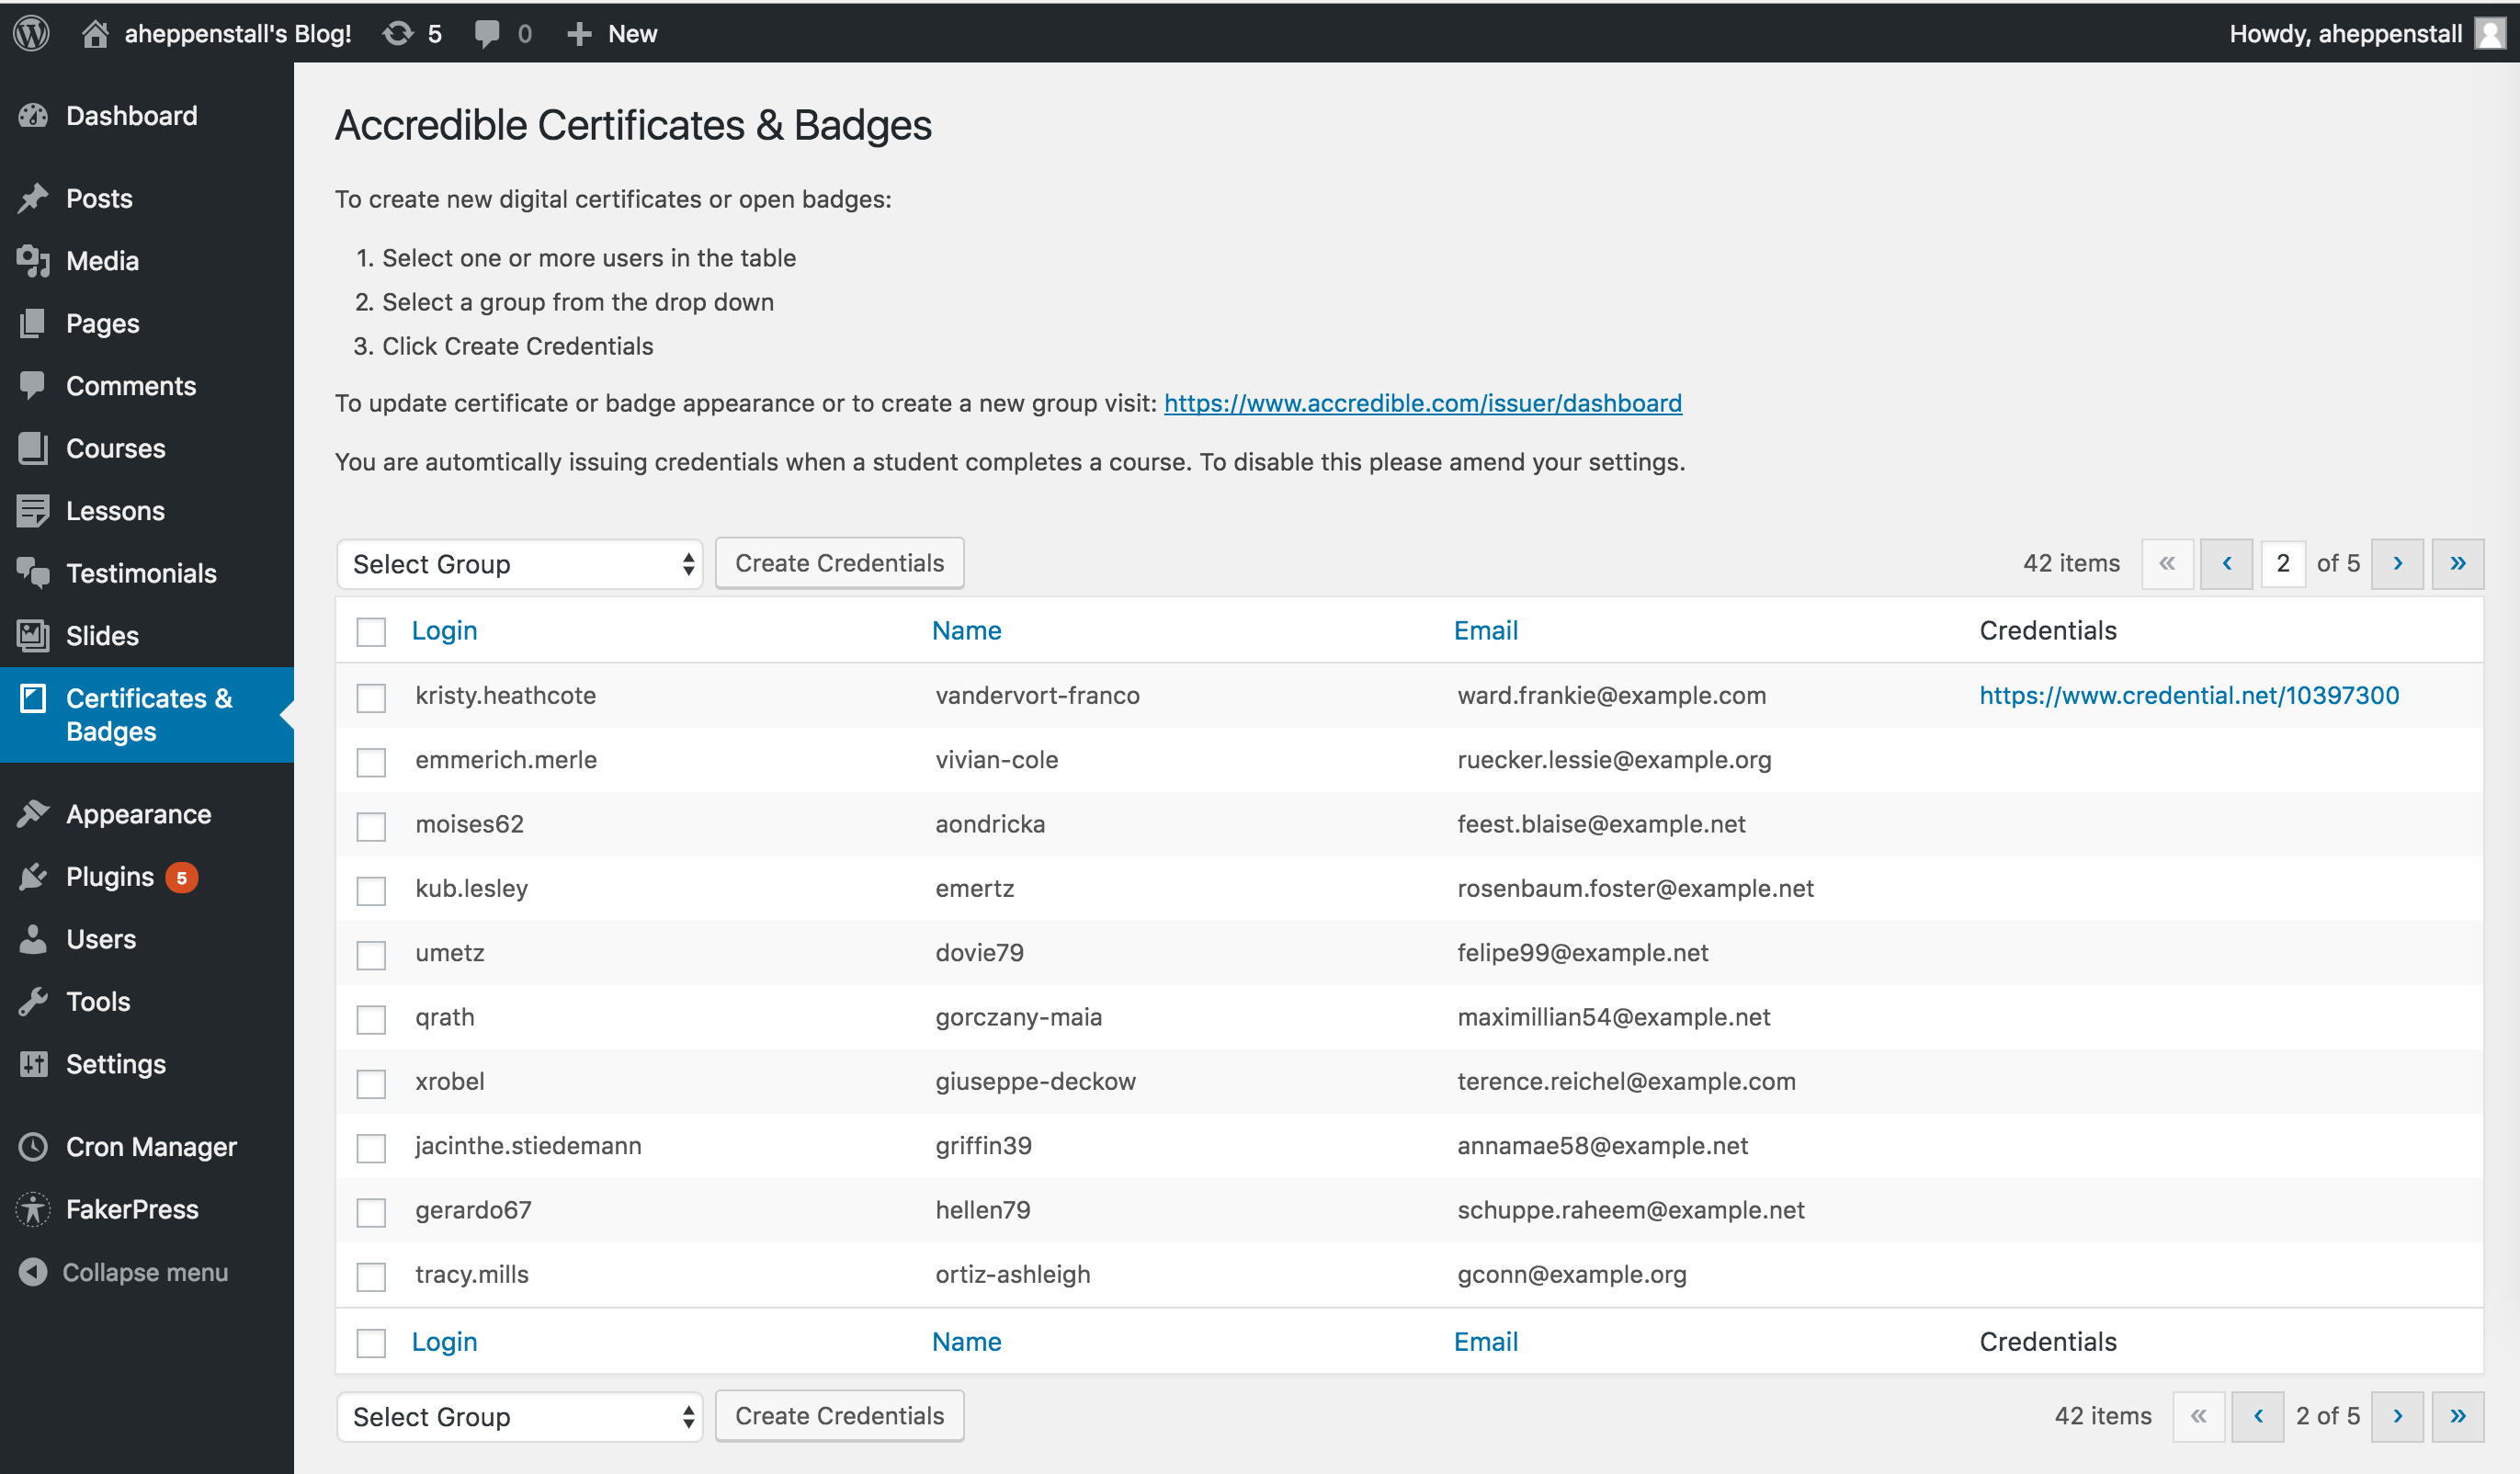Click the Slides sidebar icon
The image size is (2520, 1474).
[x=33, y=635]
